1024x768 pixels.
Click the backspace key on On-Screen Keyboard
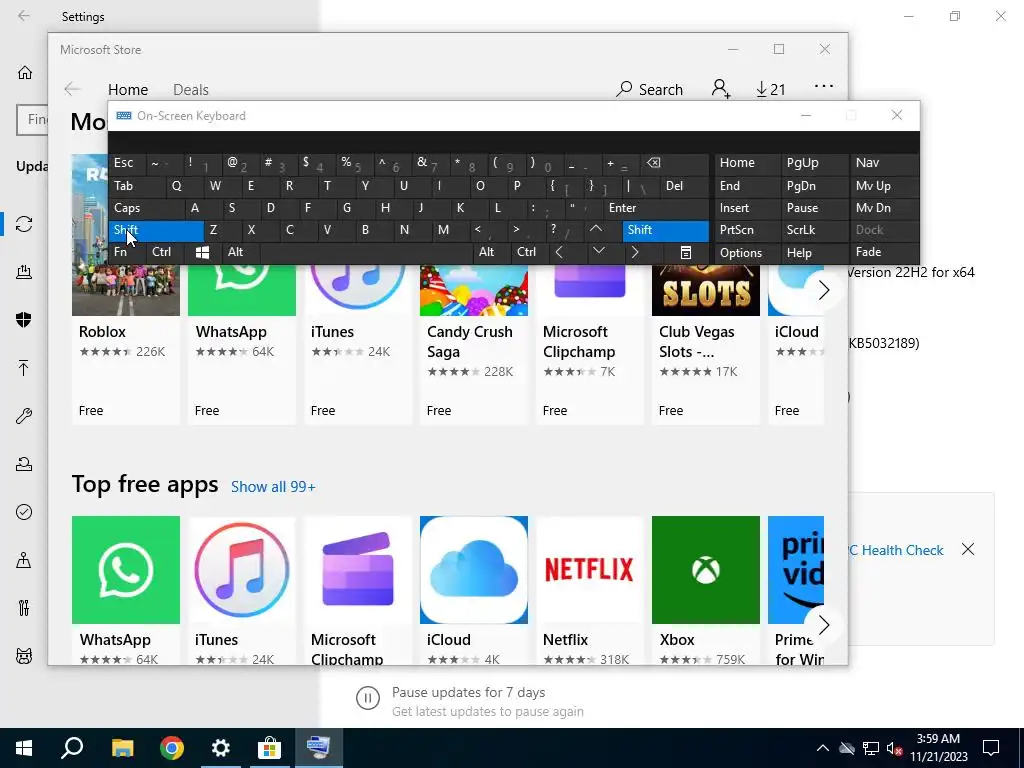(x=653, y=163)
